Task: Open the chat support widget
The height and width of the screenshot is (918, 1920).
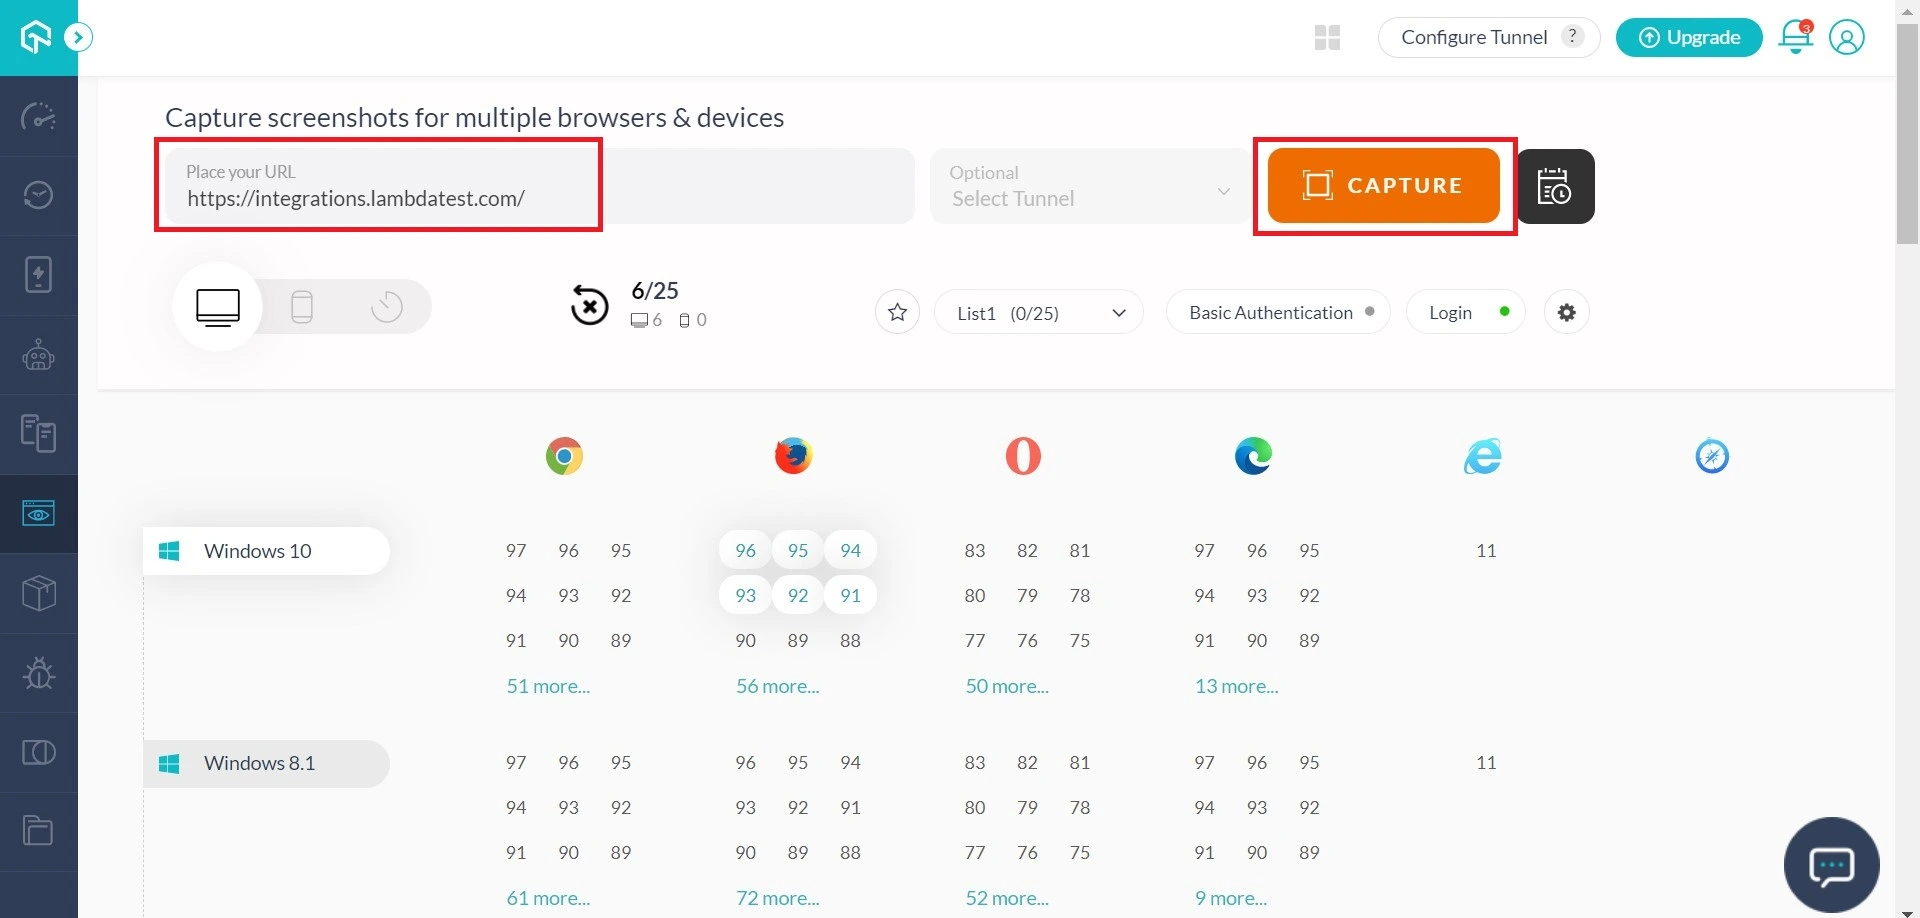Action: pos(1831,865)
